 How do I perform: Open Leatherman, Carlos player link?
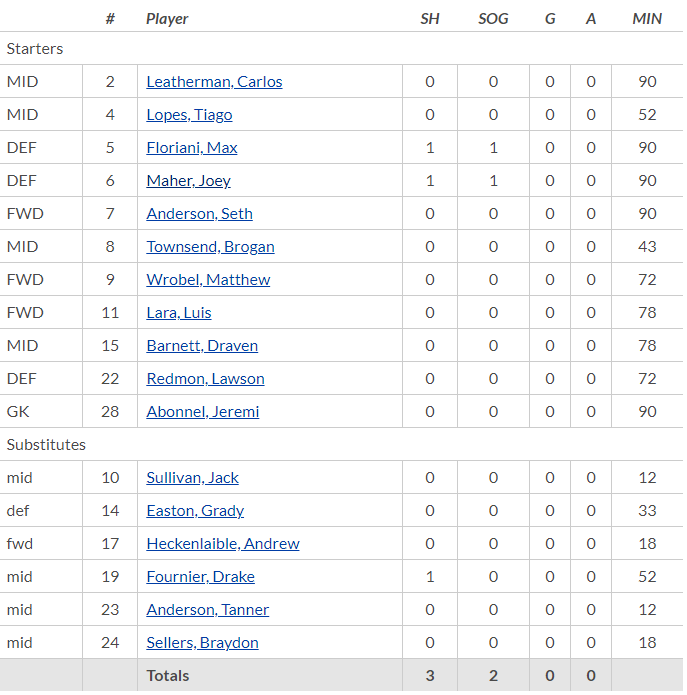[214, 82]
